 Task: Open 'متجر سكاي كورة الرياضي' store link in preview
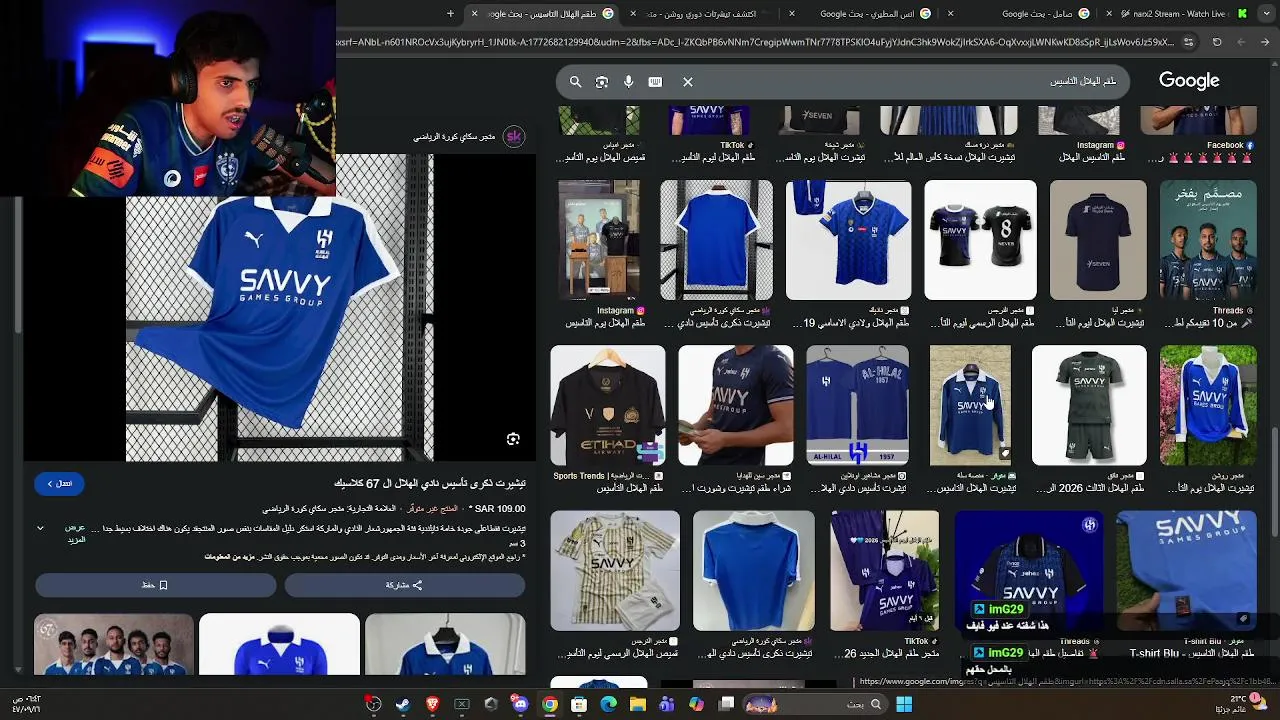tap(454, 137)
